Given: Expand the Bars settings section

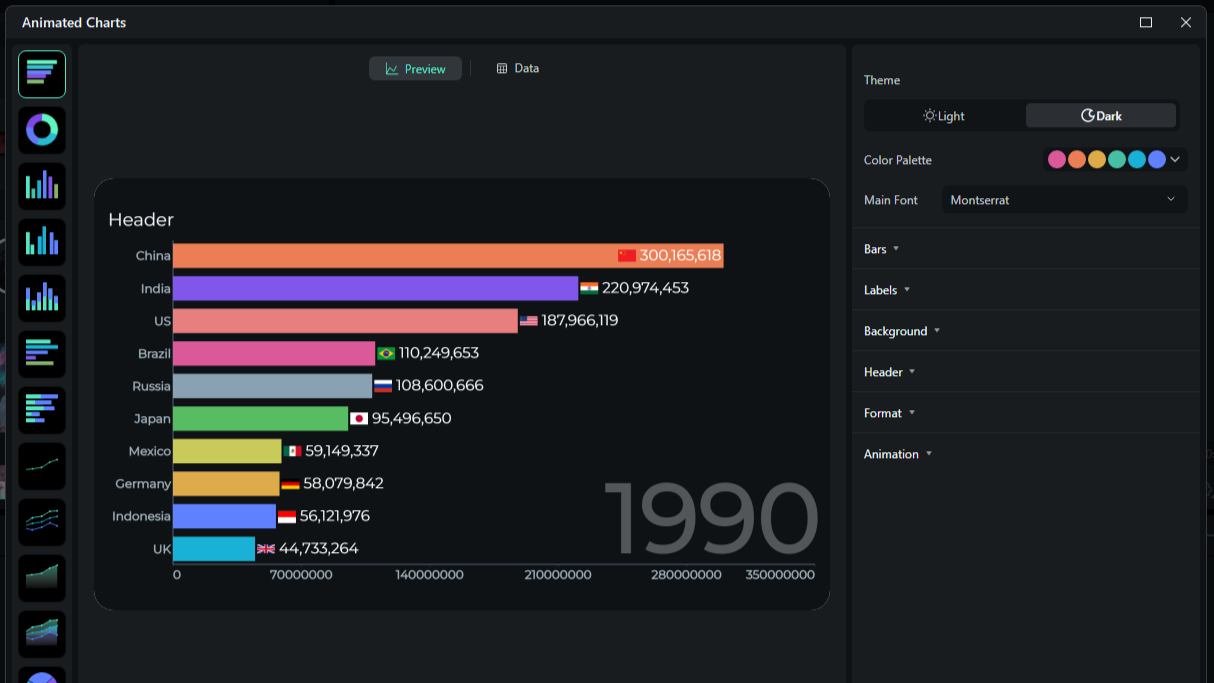Looking at the screenshot, I should 881,249.
